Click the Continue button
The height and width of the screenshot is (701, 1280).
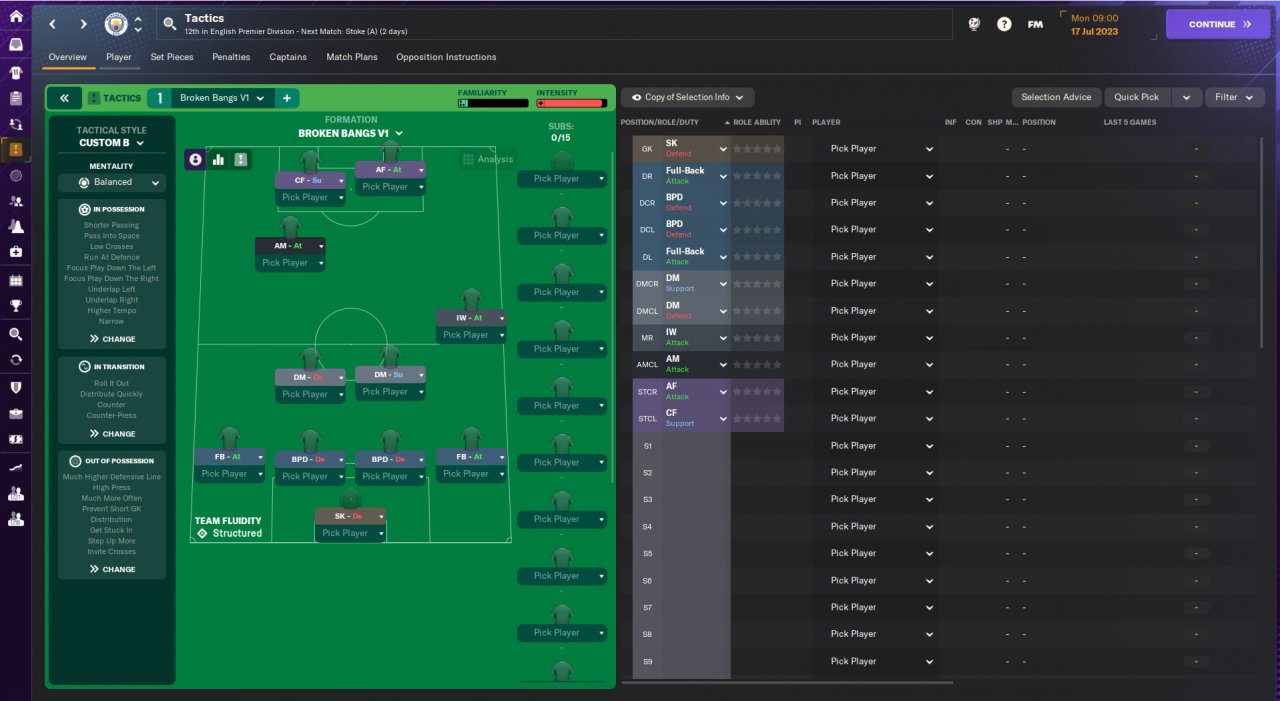coord(1218,24)
